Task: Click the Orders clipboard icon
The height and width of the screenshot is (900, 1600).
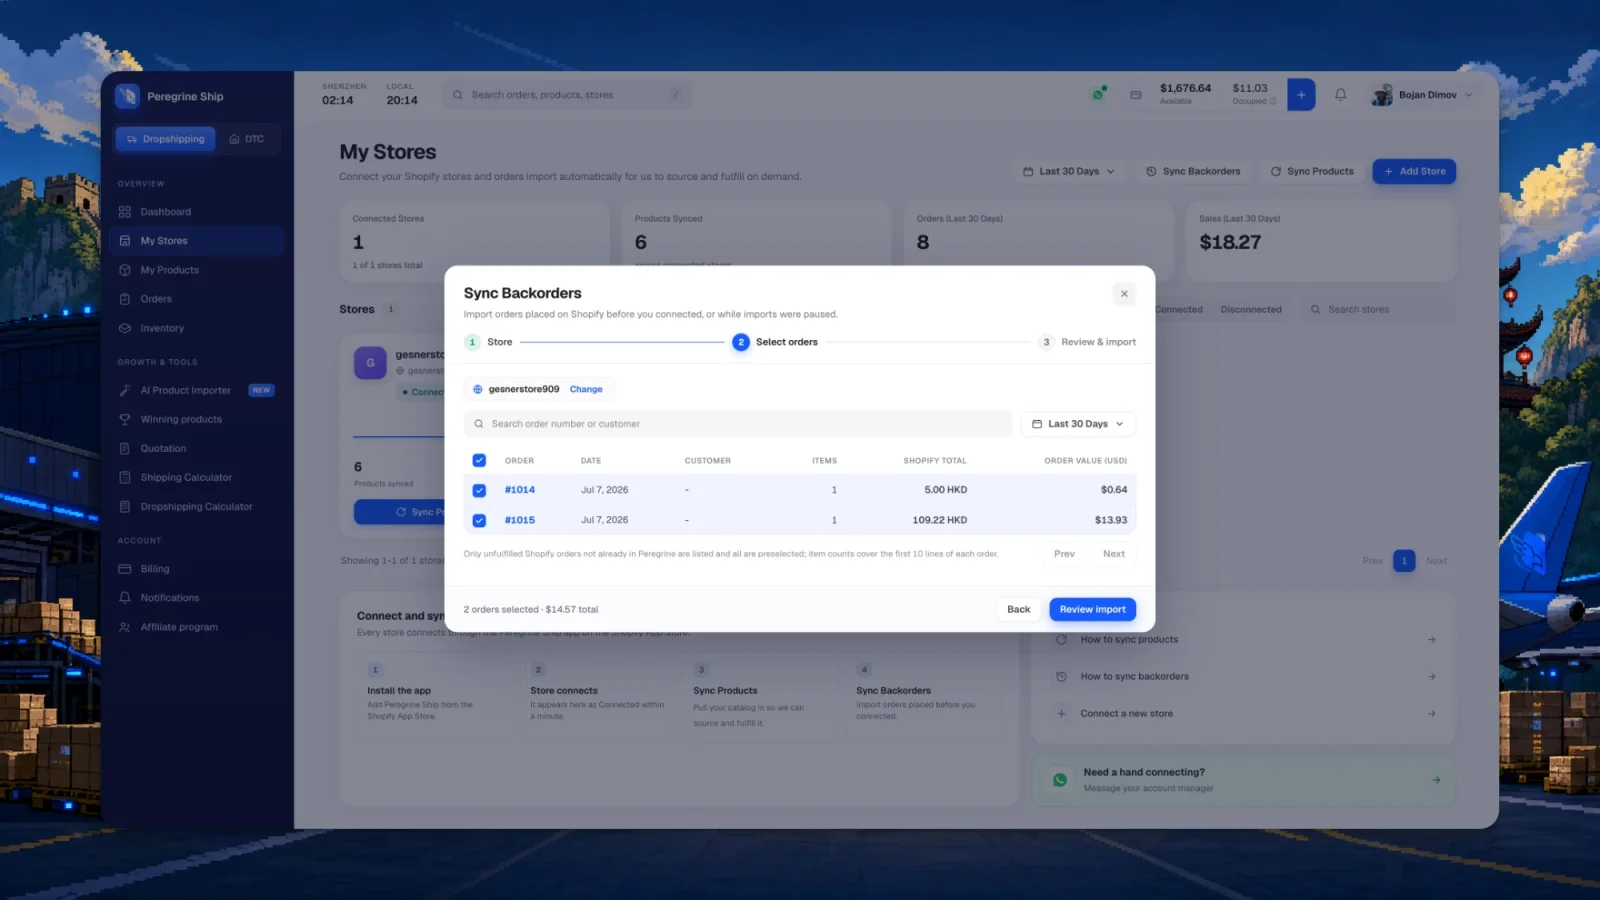Action: pos(125,299)
